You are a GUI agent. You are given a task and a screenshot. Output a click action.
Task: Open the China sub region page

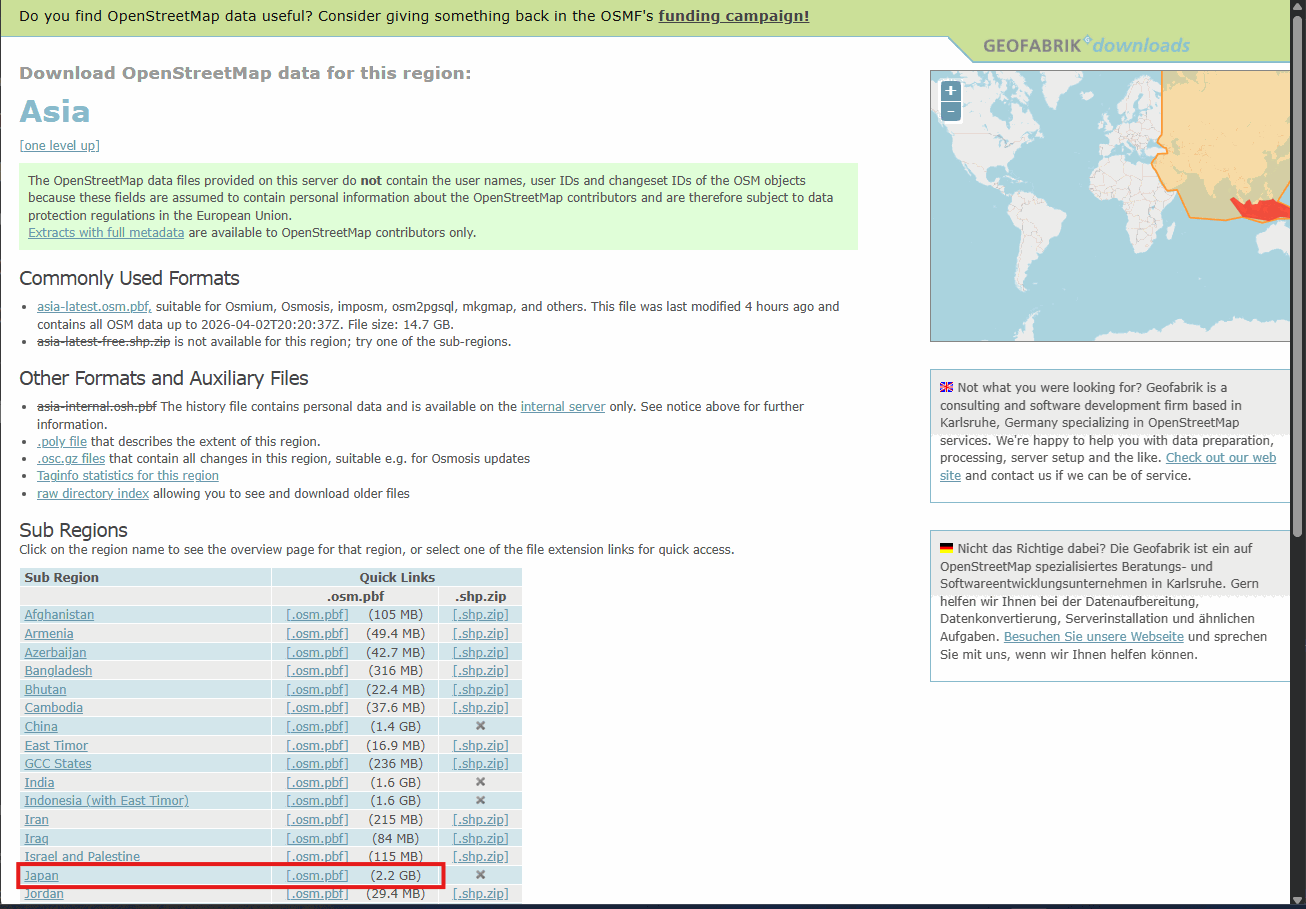pyautogui.click(x=41, y=727)
